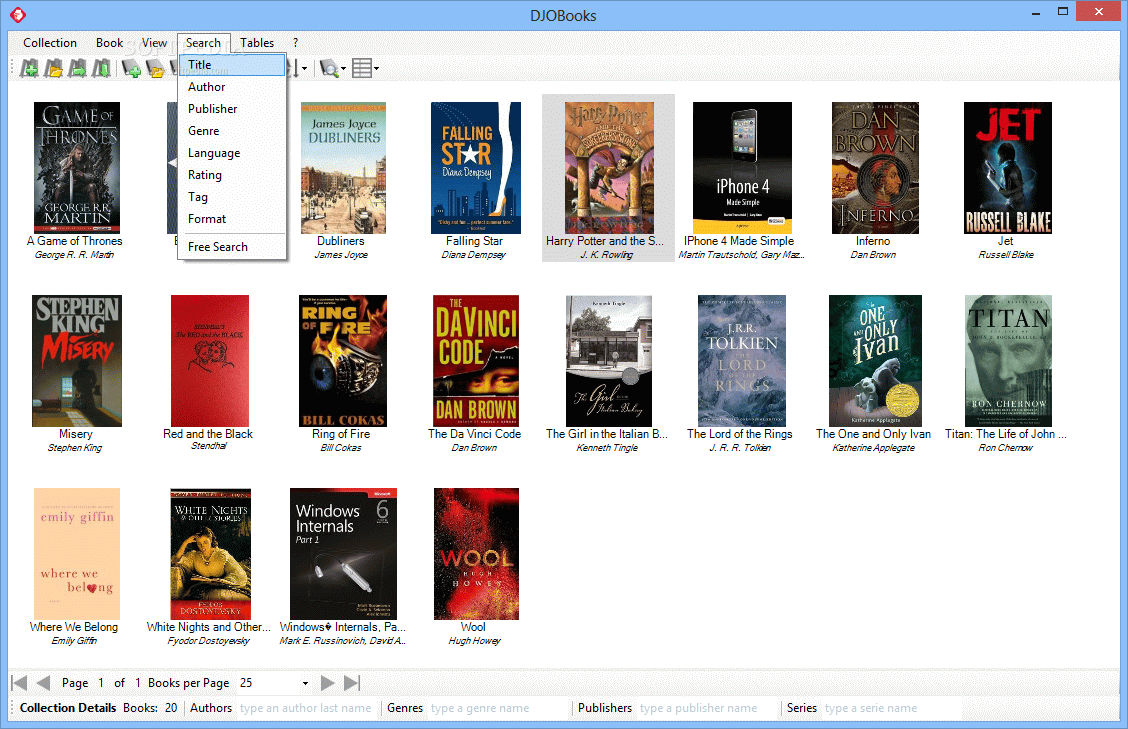
Task: Open the search icon dropdown arrow
Action: pos(343,69)
